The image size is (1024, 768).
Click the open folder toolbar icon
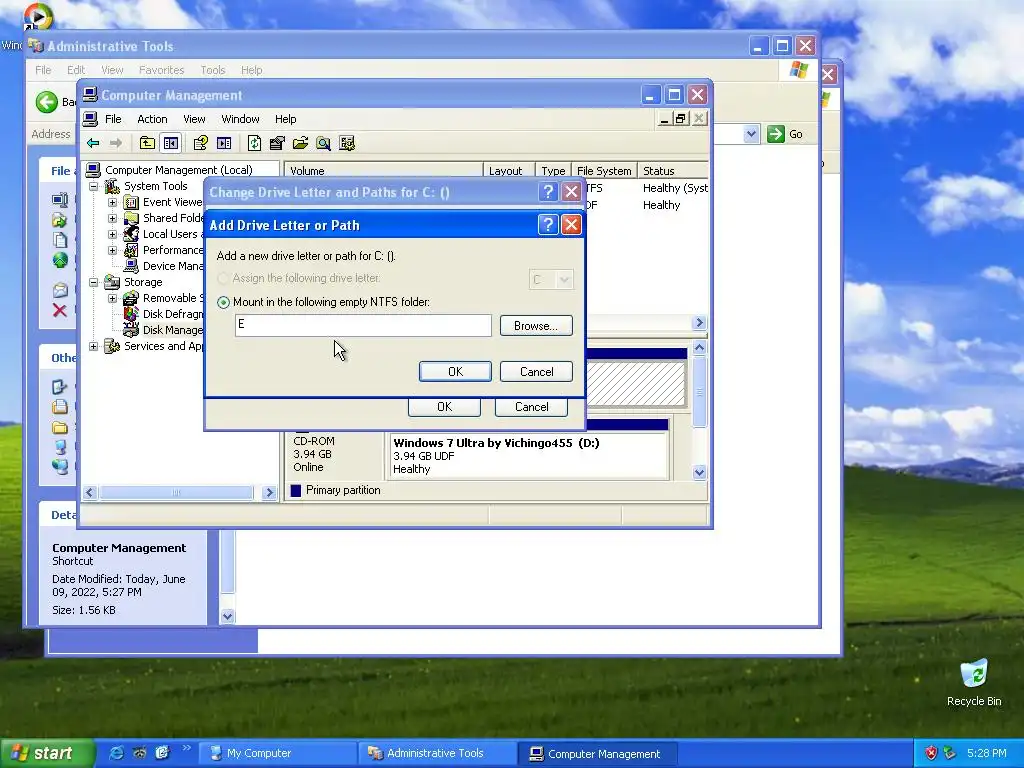tap(300, 143)
